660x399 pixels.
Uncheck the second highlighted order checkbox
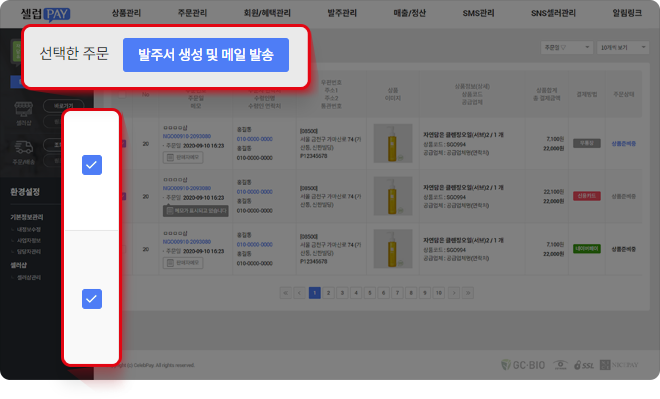[x=92, y=299]
